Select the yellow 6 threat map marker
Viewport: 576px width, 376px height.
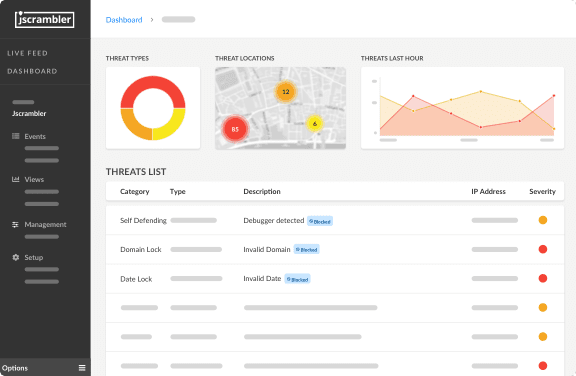pos(314,124)
